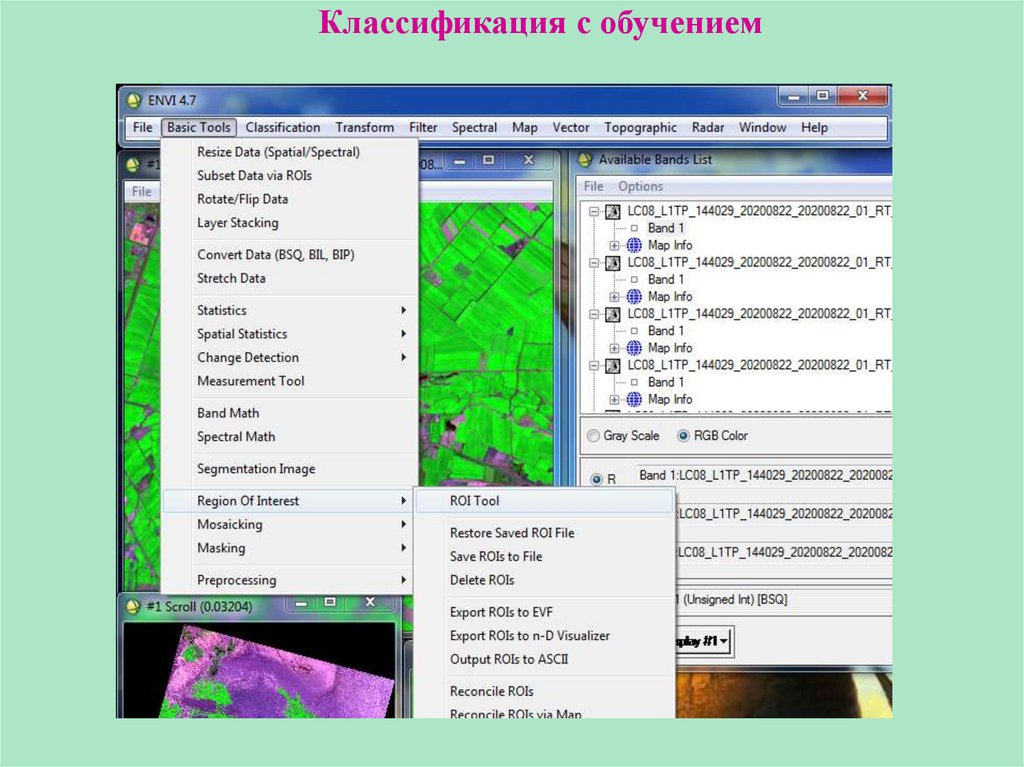Close the Basic Tools menu via its header
This screenshot has width=1024, height=767.
(199, 127)
